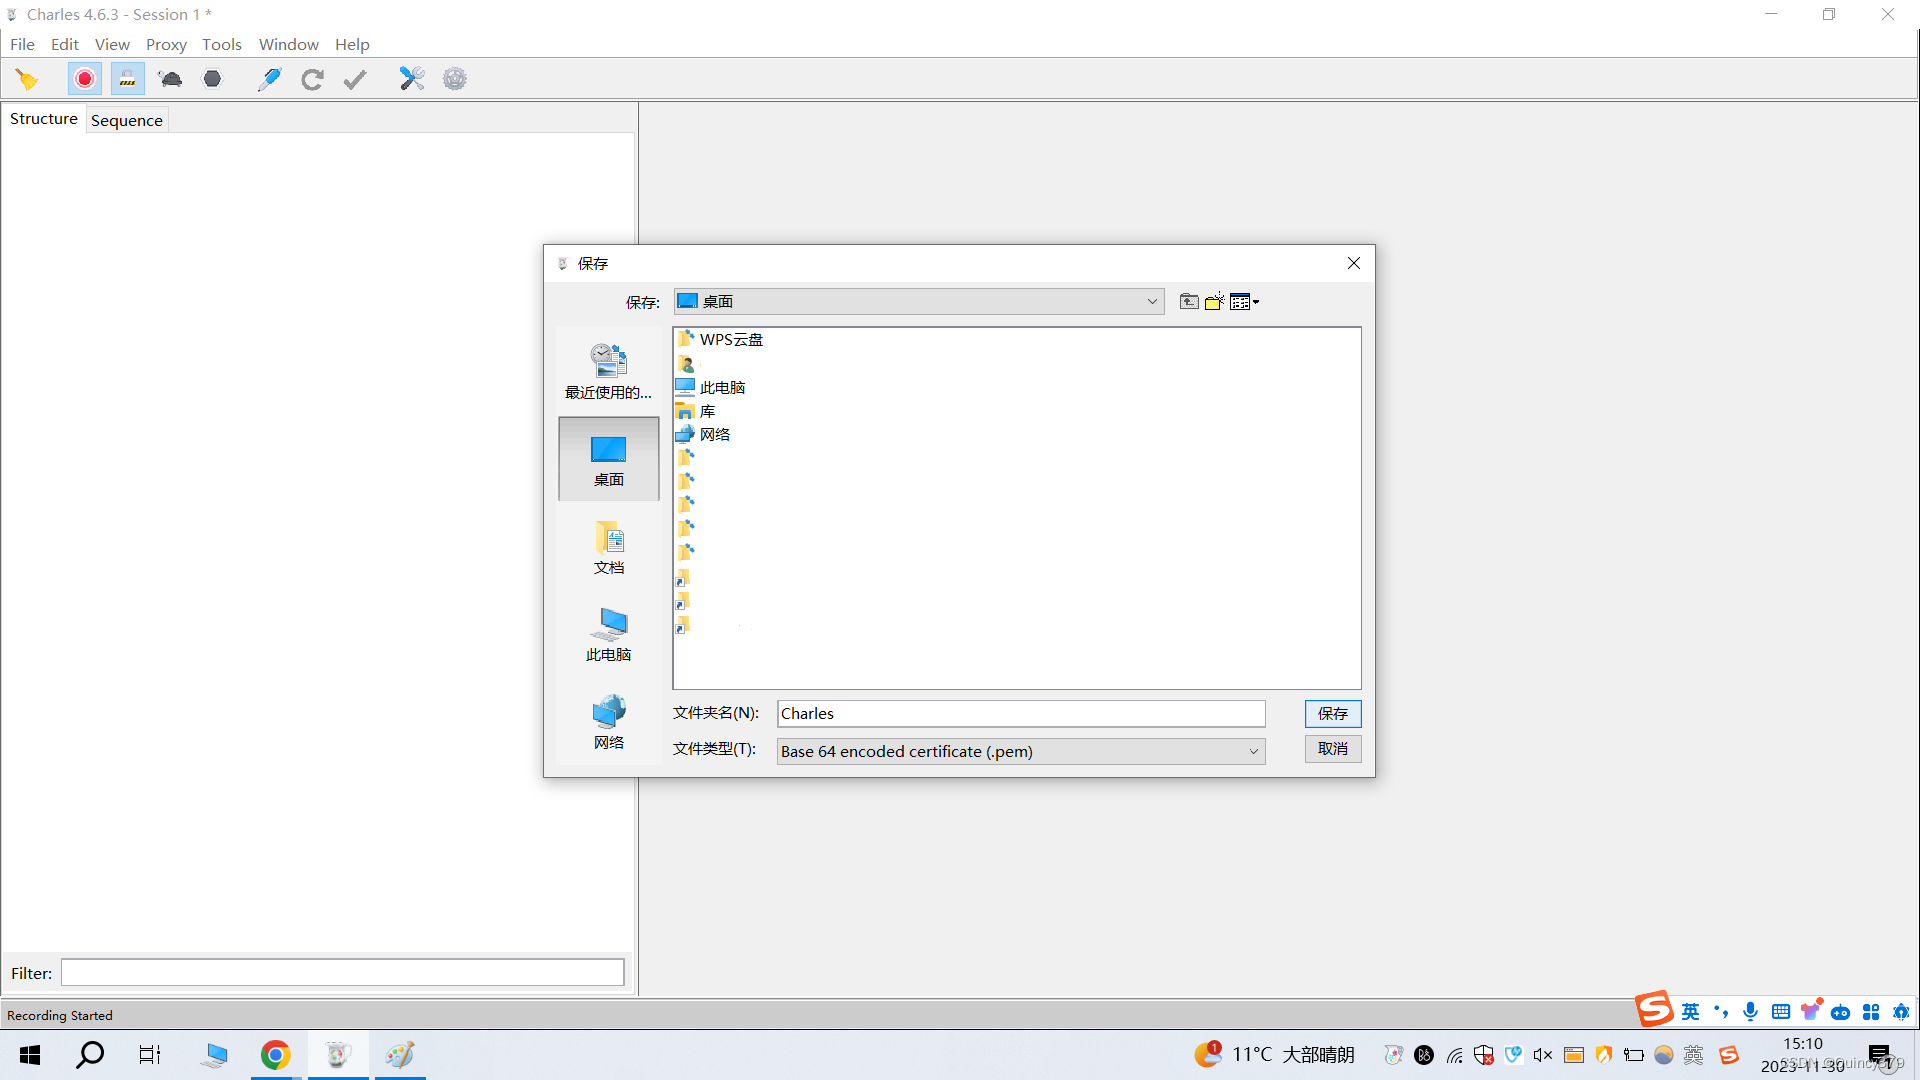Select 此电脑 entry in the file list
This screenshot has width=1920, height=1080.
pos(711,387)
